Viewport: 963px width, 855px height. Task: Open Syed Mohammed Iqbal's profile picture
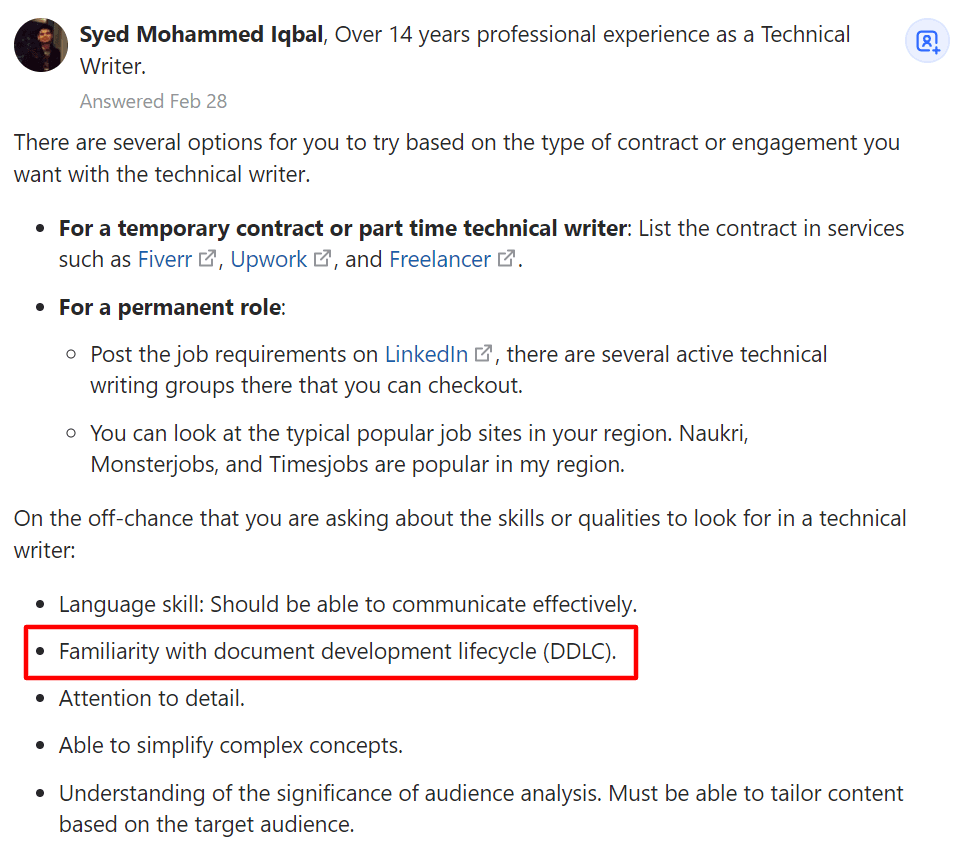41,45
